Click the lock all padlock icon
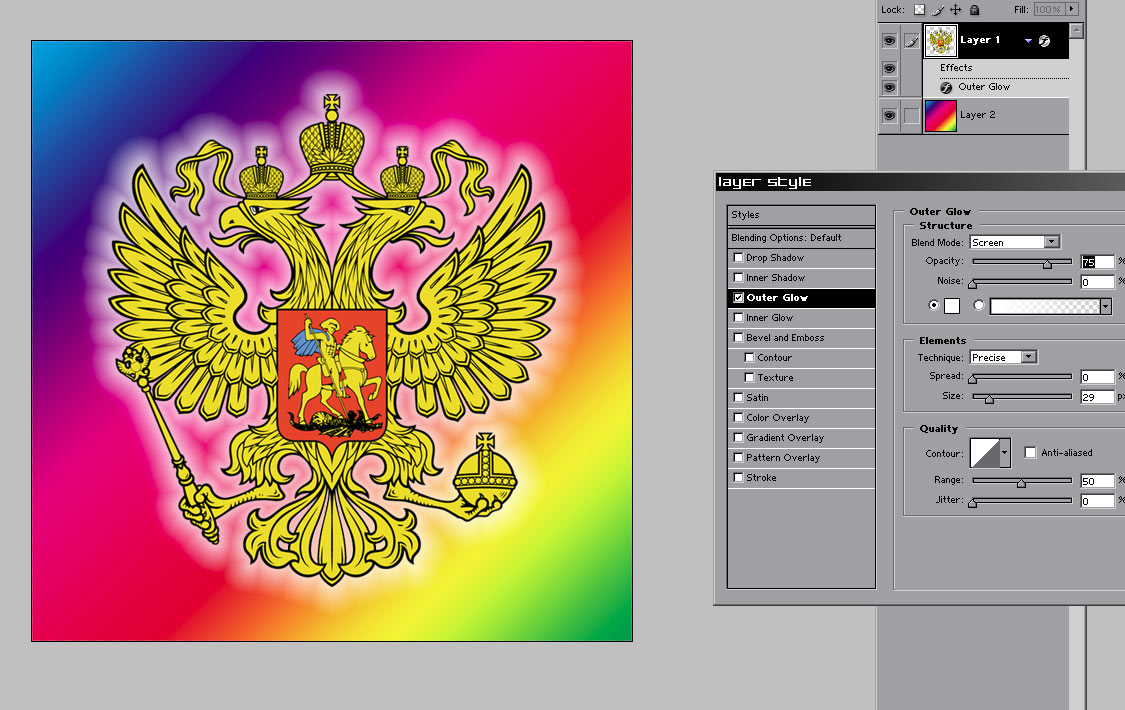Viewport: 1125px width, 710px height. coord(974,9)
